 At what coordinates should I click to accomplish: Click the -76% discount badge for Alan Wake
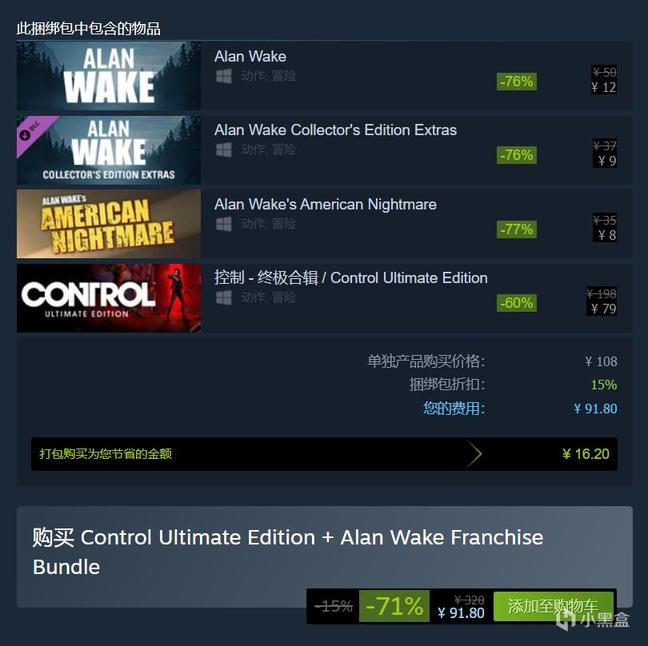[517, 81]
